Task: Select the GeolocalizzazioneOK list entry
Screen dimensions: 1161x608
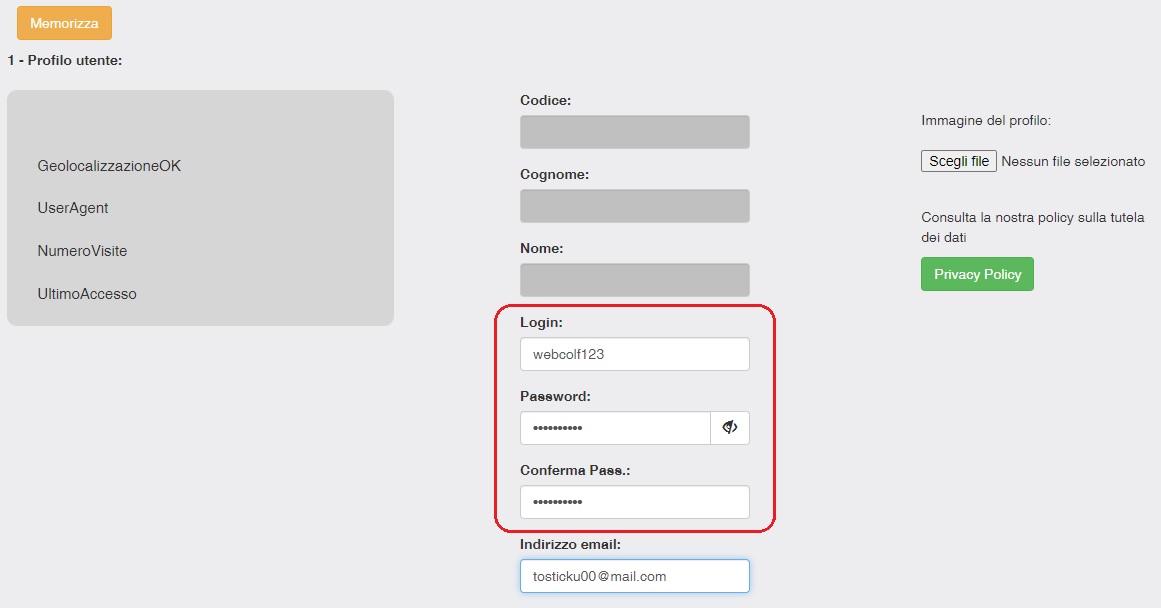Action: (109, 165)
